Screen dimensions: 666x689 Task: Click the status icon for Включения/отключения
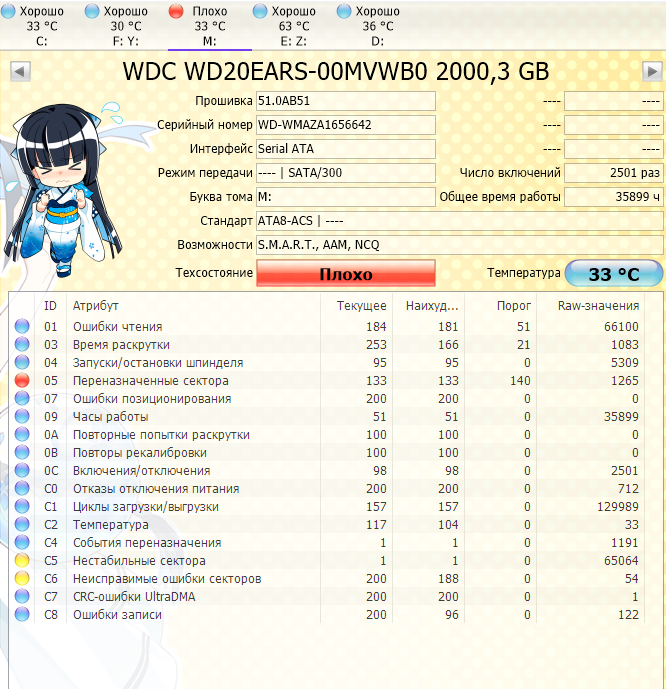[22, 470]
